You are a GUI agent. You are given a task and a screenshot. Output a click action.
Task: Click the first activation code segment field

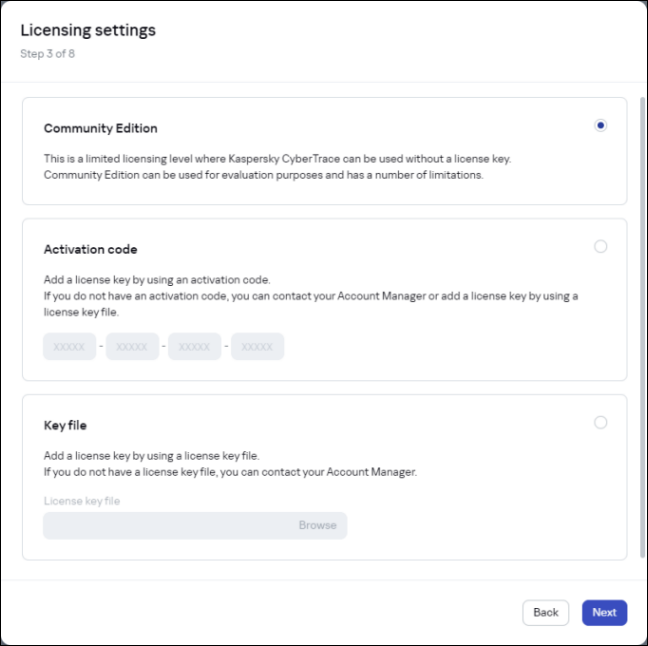pos(69,347)
